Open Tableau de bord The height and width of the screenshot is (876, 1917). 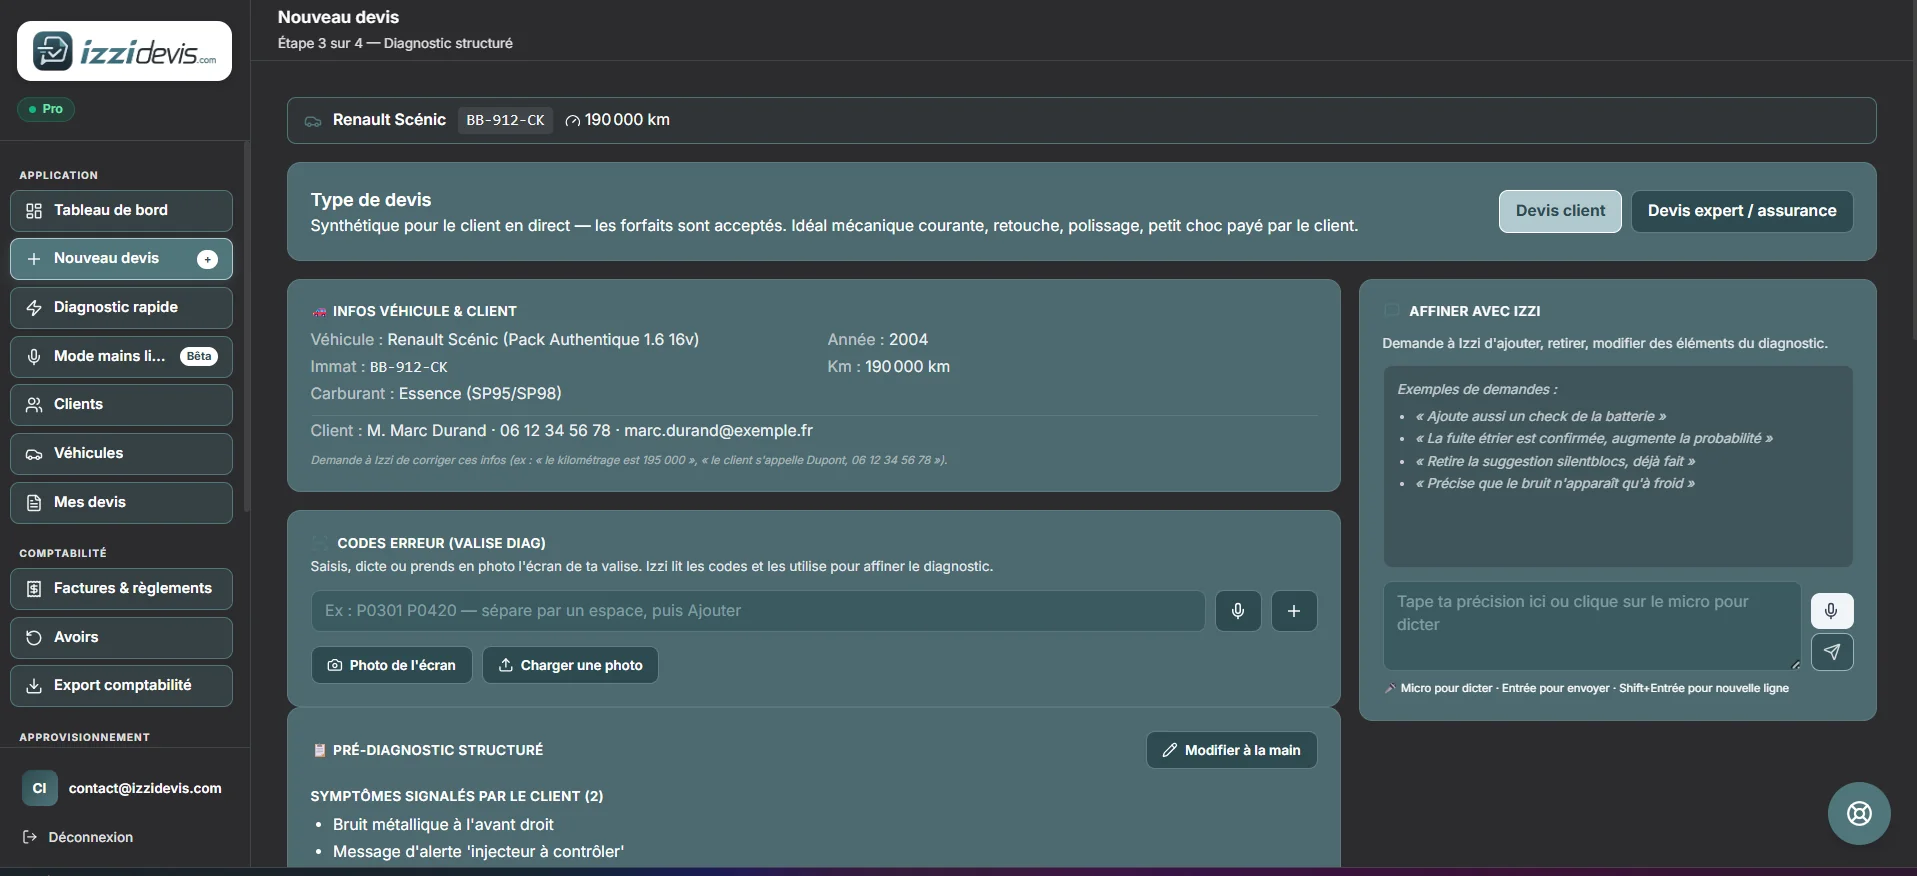[x=121, y=211]
